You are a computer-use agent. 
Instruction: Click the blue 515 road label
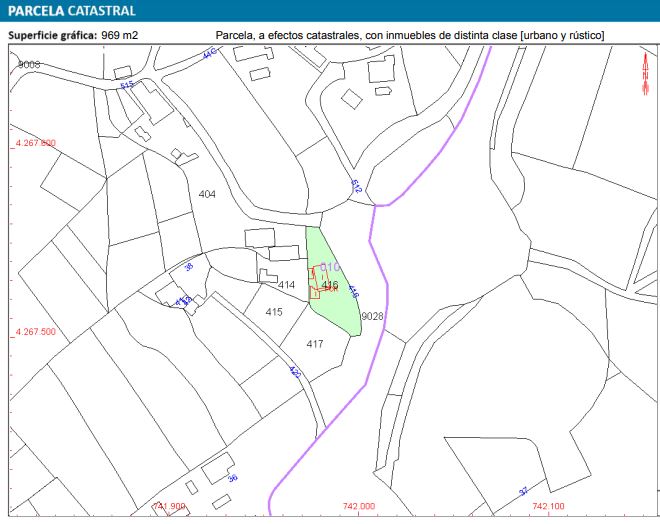click(x=126, y=86)
